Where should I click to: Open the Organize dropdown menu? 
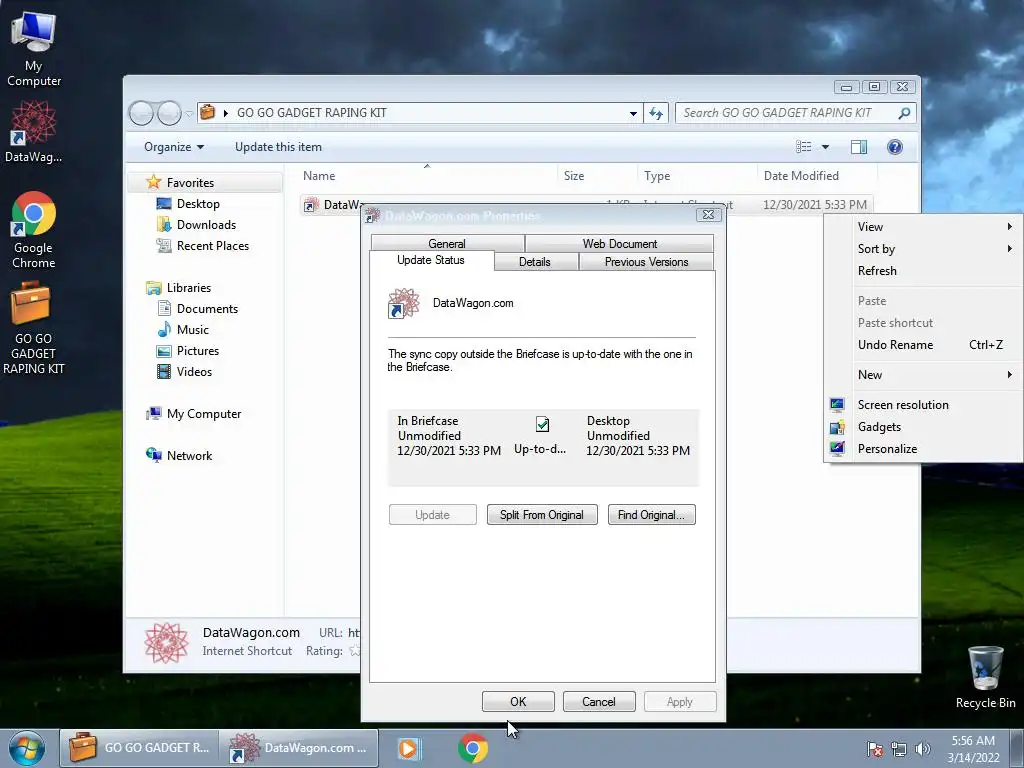coord(174,147)
